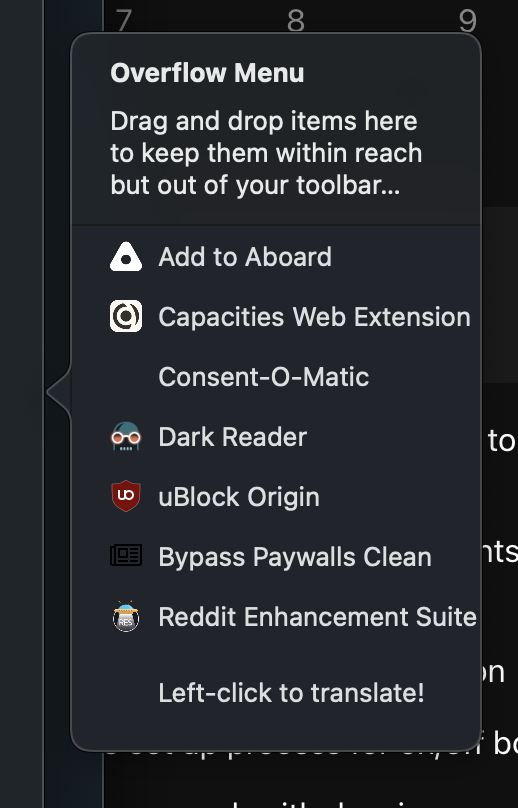518x808 pixels.
Task: Open the Consent-O-Matic extension
Action: [263, 377]
